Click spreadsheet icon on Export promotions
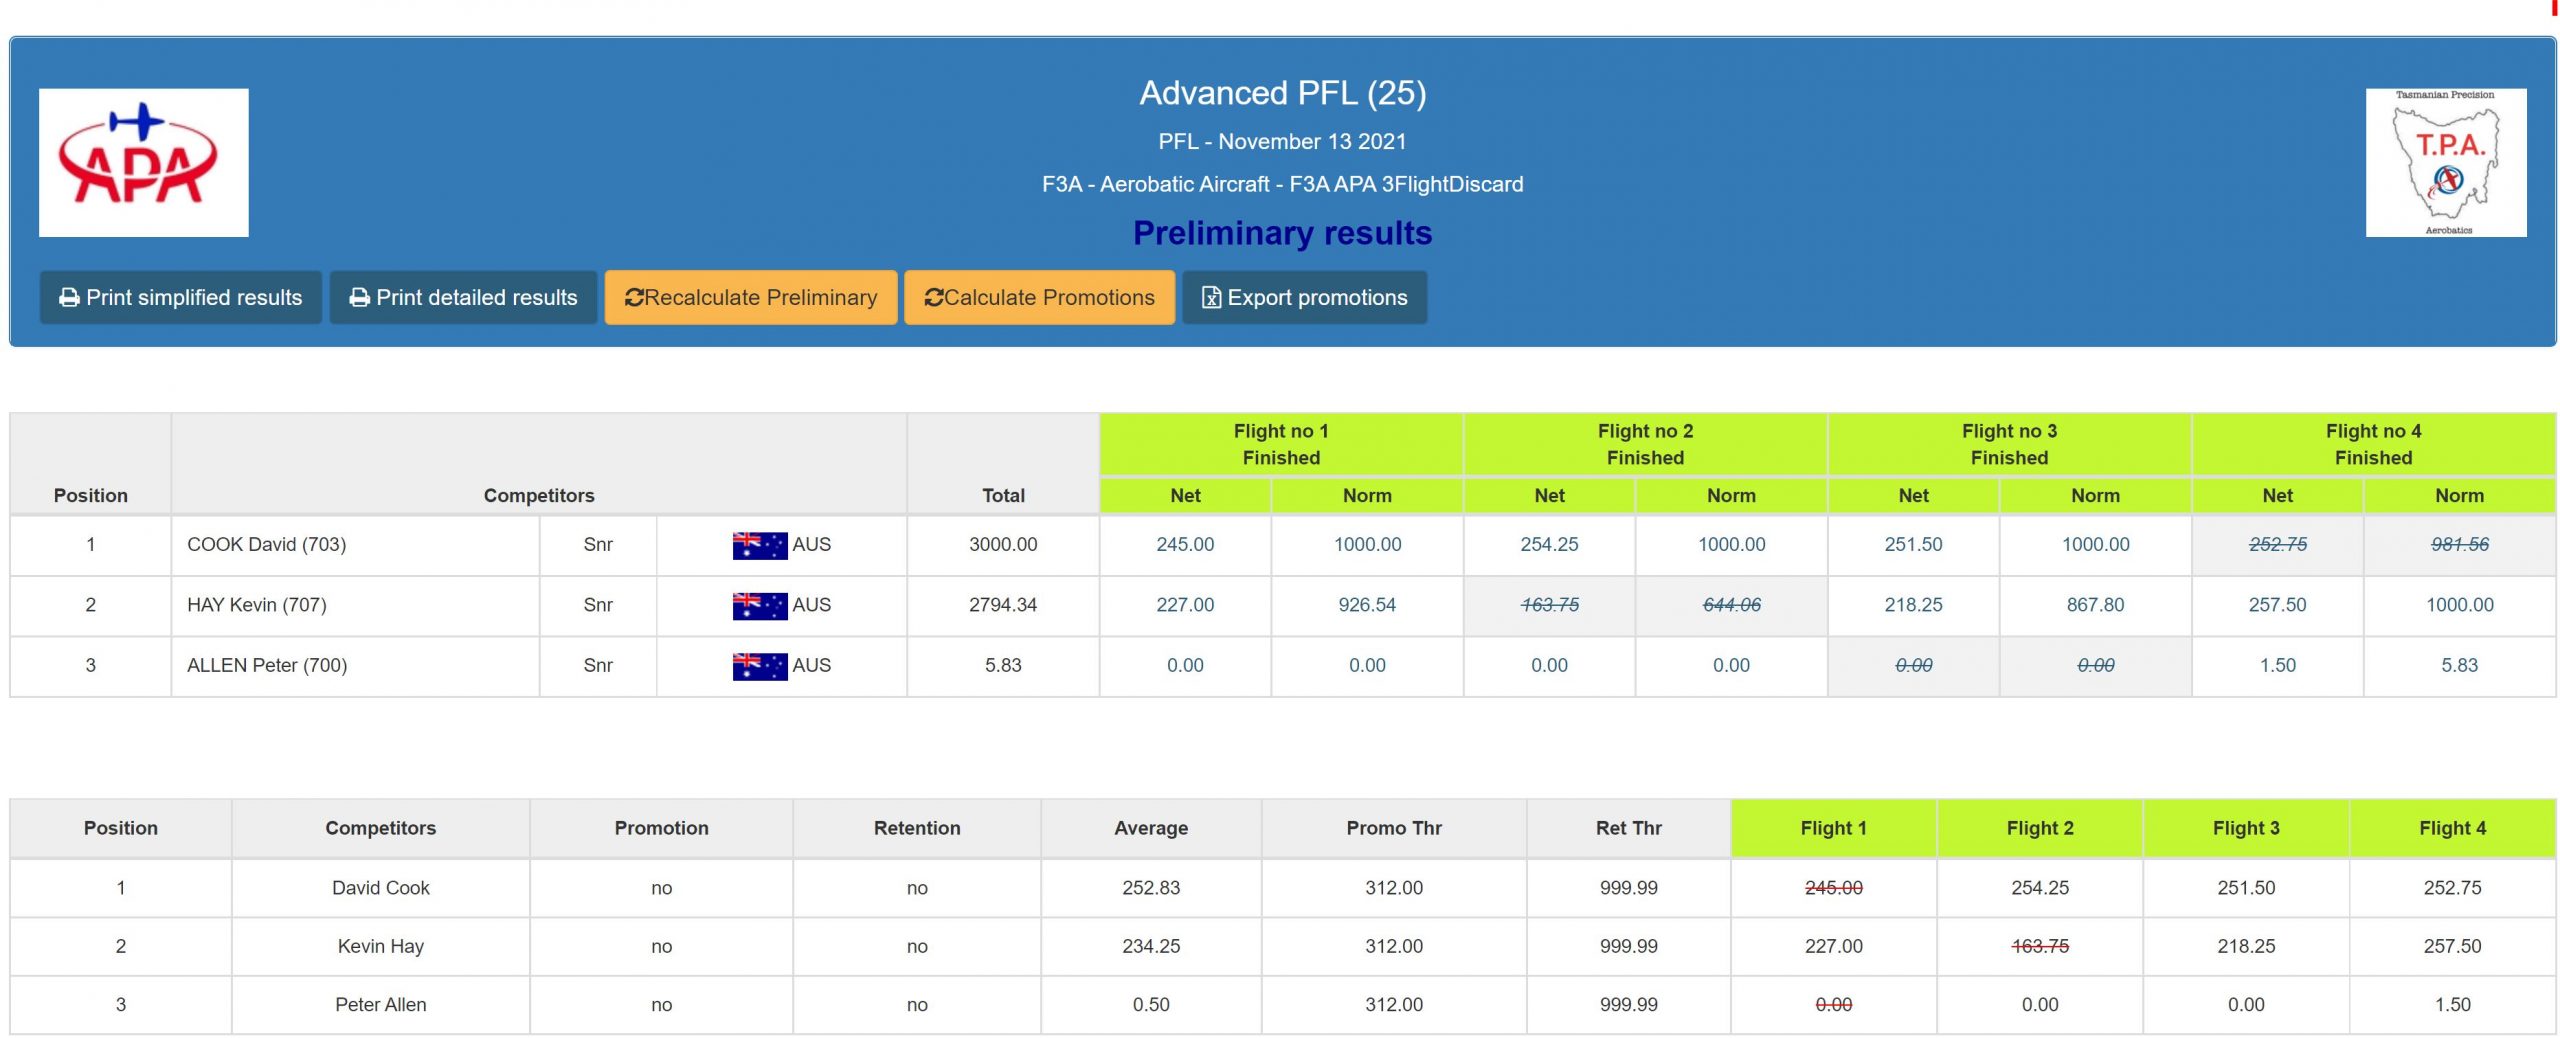Image resolution: width=2560 pixels, height=1038 pixels. (1211, 298)
